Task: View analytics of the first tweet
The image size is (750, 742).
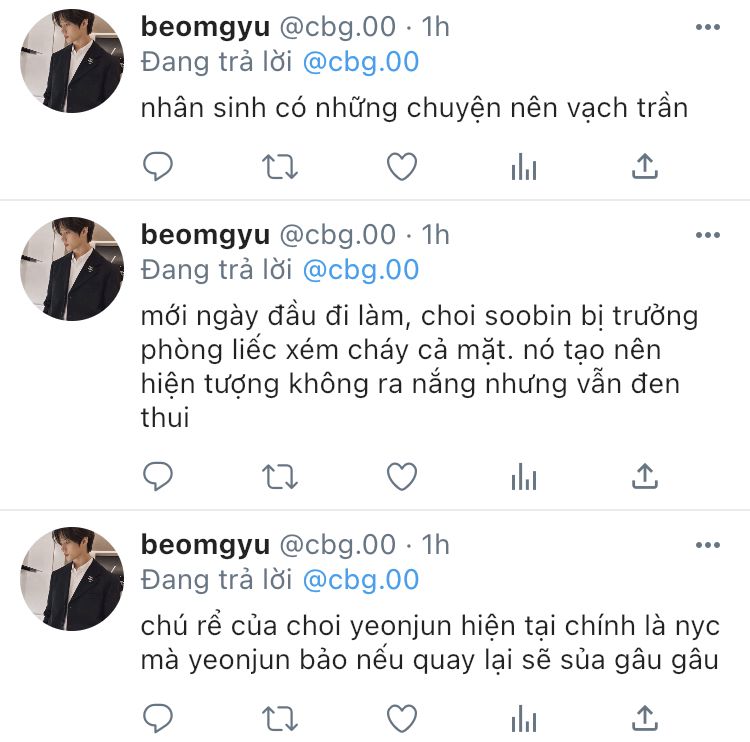Action: click(x=524, y=166)
